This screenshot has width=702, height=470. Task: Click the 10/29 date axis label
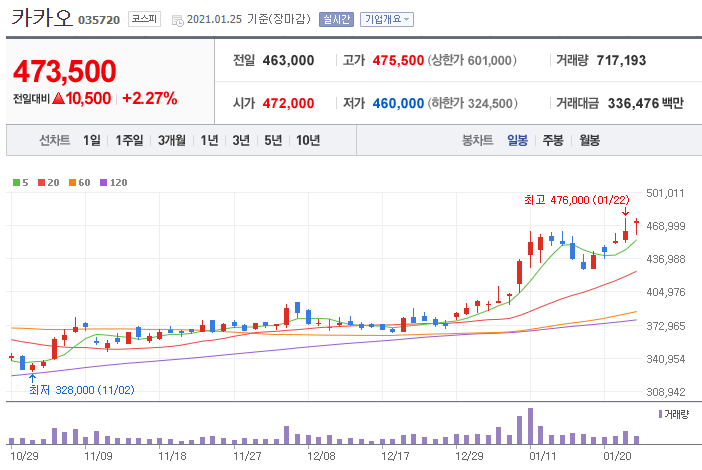(24, 456)
